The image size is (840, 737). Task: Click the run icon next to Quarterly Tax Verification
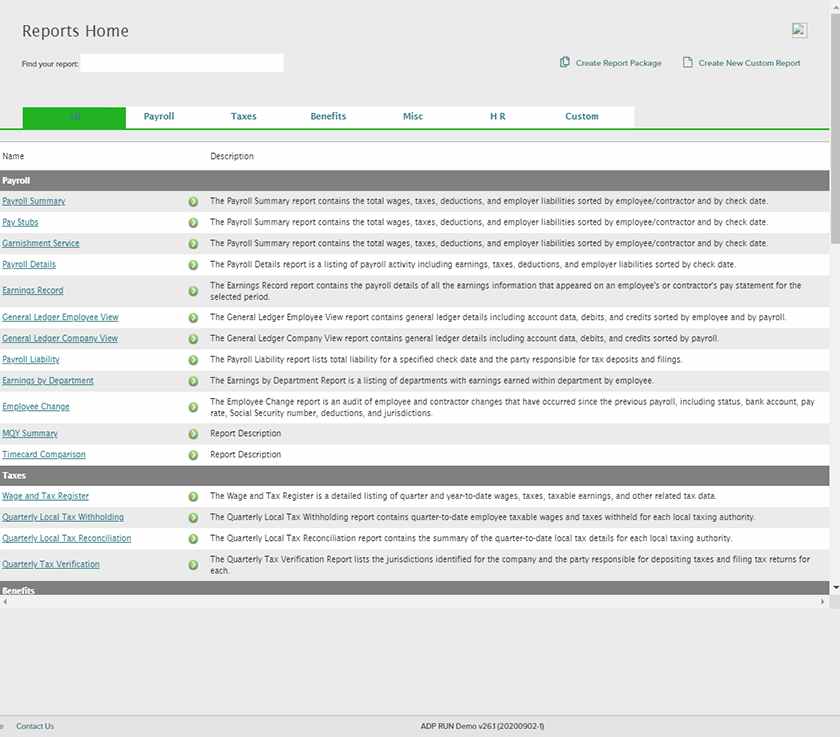click(x=193, y=564)
